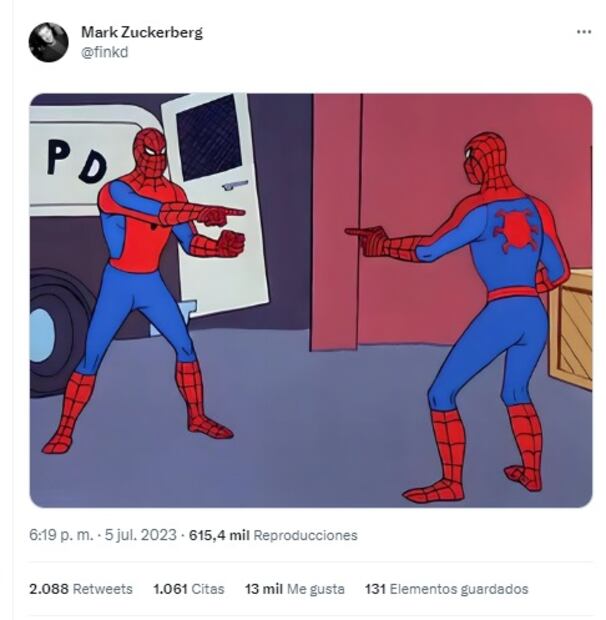The height and width of the screenshot is (620, 606).
Task: Click the 5 jul. 2023 date
Action: (x=140, y=535)
